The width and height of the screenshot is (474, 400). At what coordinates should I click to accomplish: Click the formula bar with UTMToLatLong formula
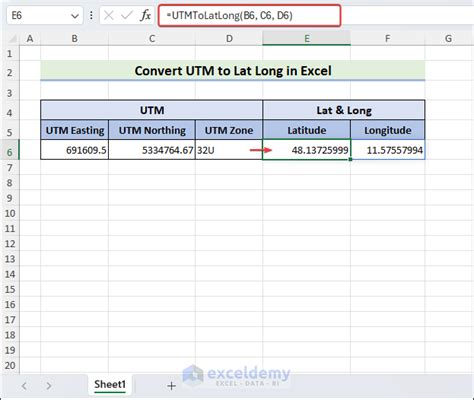249,15
